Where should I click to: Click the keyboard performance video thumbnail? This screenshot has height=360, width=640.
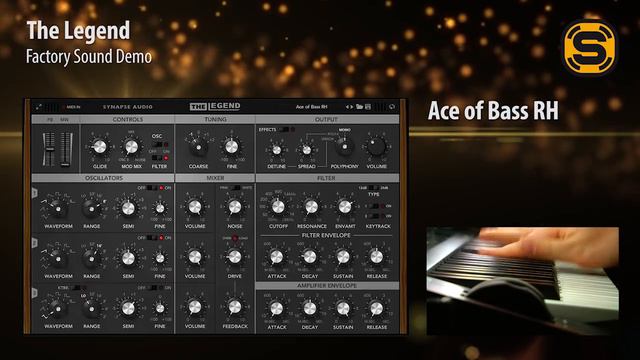pyautogui.click(x=522, y=281)
